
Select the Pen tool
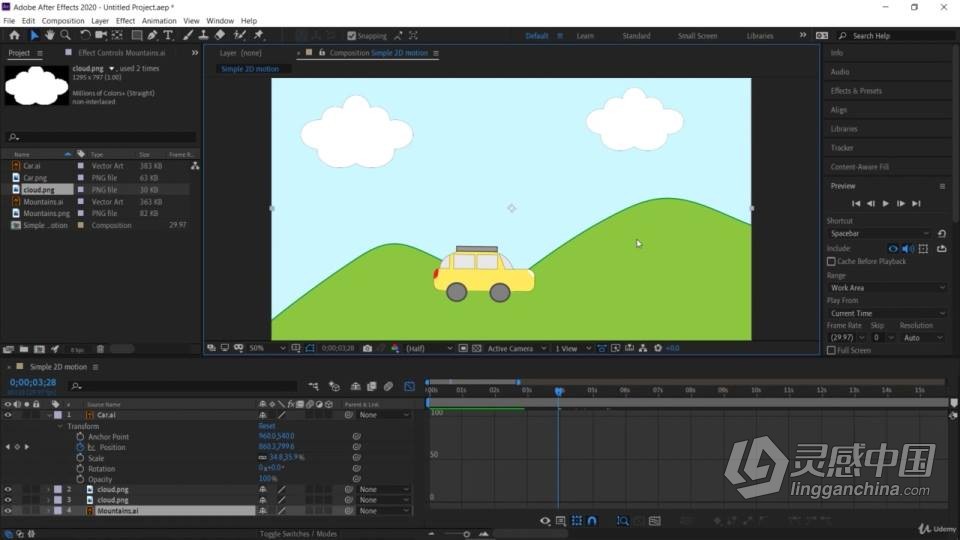(x=152, y=36)
